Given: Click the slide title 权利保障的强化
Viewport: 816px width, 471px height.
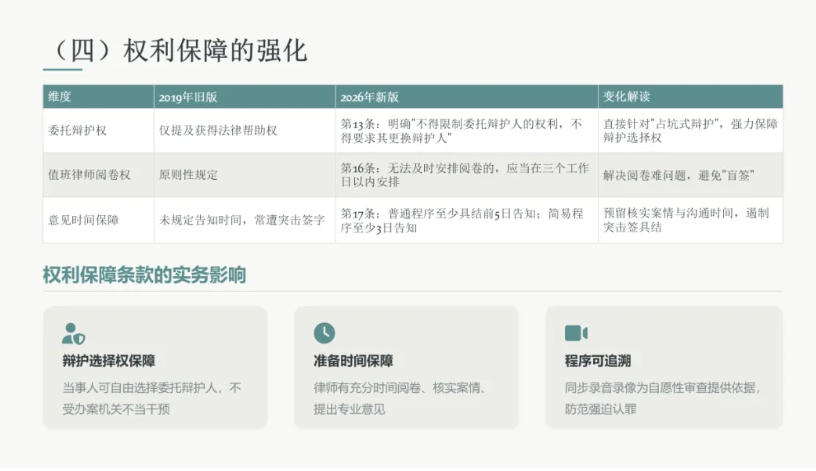Looking at the screenshot, I should pos(180,51).
